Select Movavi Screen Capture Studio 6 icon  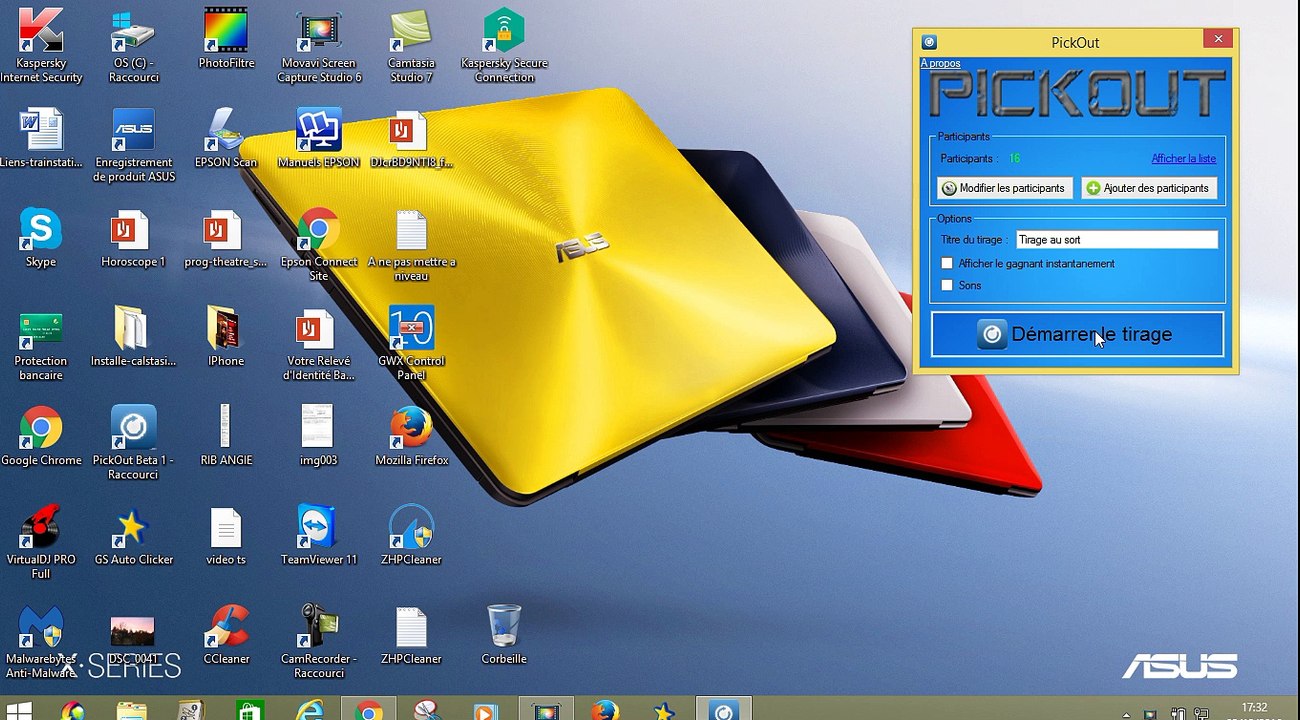point(319,46)
